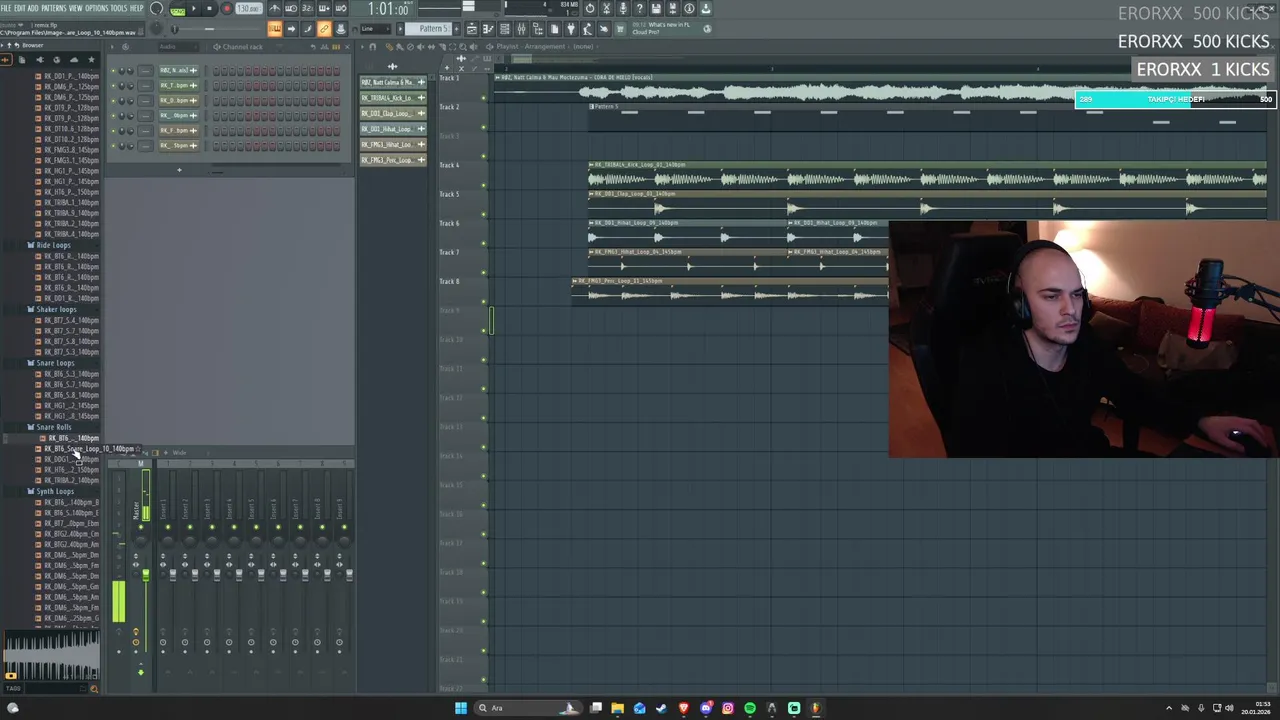The height and width of the screenshot is (720, 1280).
Task: Open the TOOLS menu
Action: pyautogui.click(x=119, y=8)
